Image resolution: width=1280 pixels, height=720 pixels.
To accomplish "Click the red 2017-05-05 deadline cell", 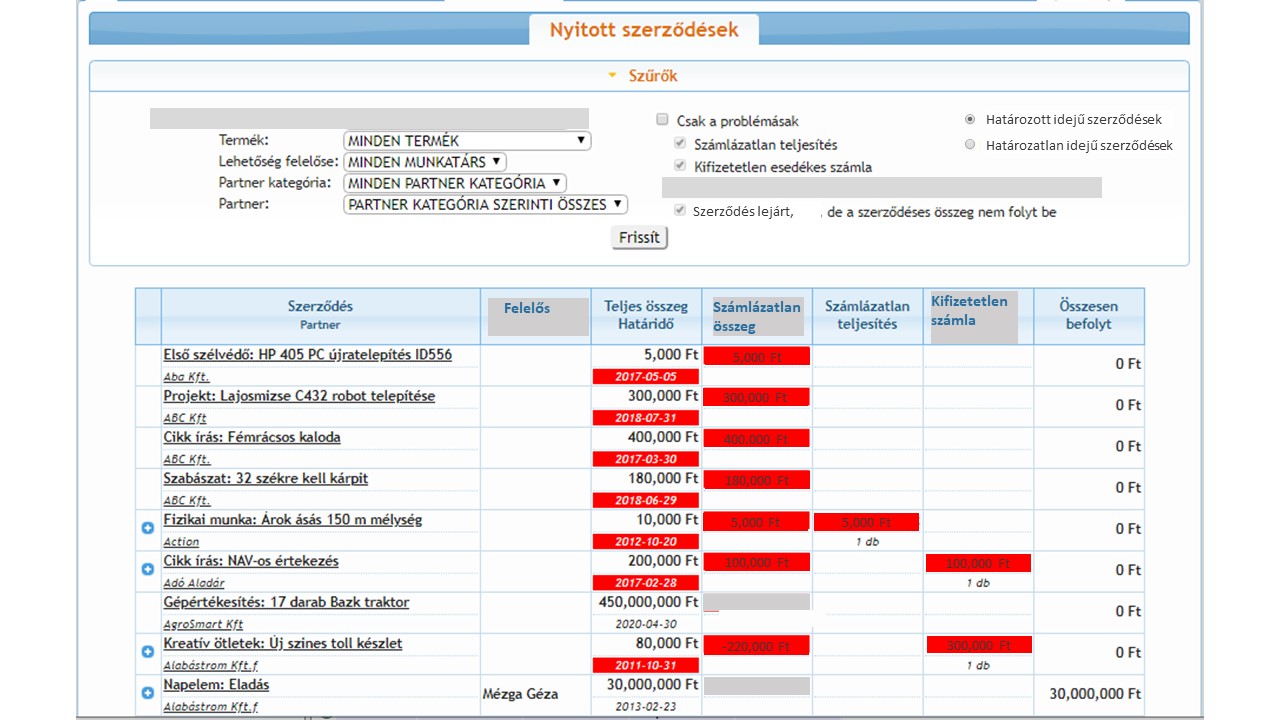I will (645, 377).
